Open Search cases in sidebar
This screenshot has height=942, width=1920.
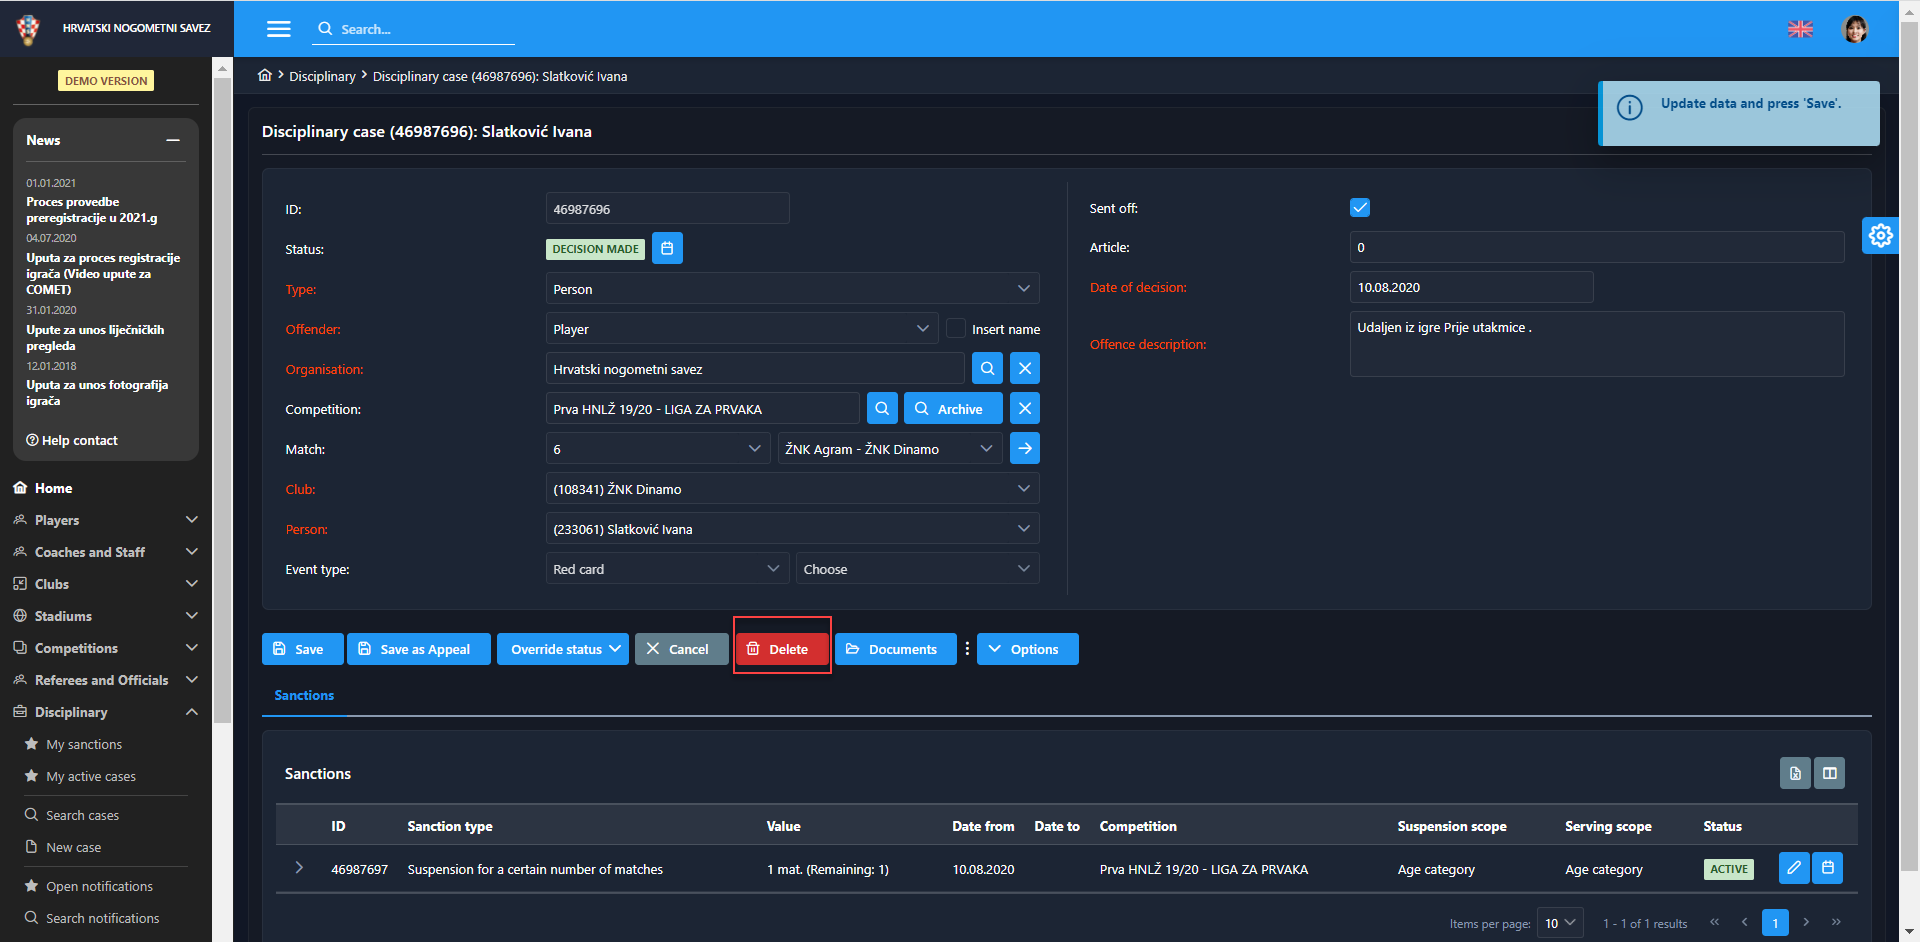coord(82,815)
